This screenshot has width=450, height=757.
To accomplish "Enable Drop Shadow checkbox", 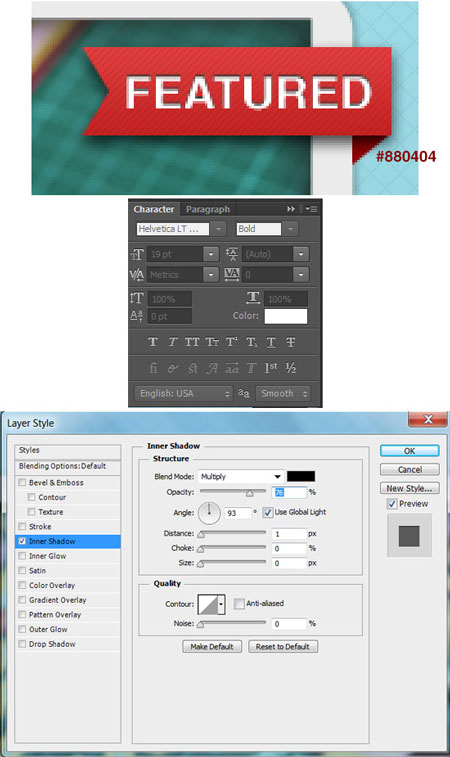I will (22, 644).
